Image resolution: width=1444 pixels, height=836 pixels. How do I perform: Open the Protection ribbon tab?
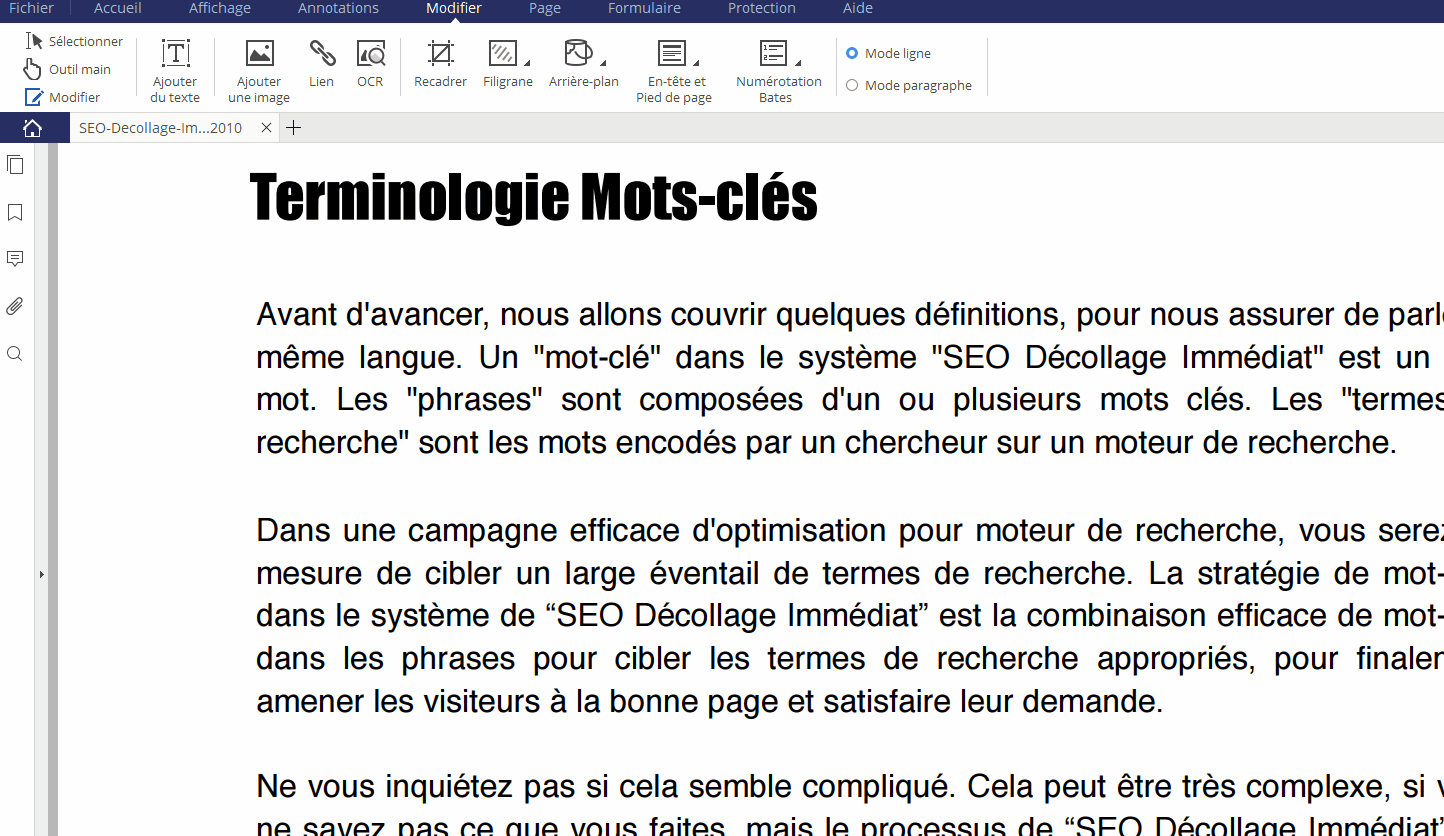tap(761, 8)
